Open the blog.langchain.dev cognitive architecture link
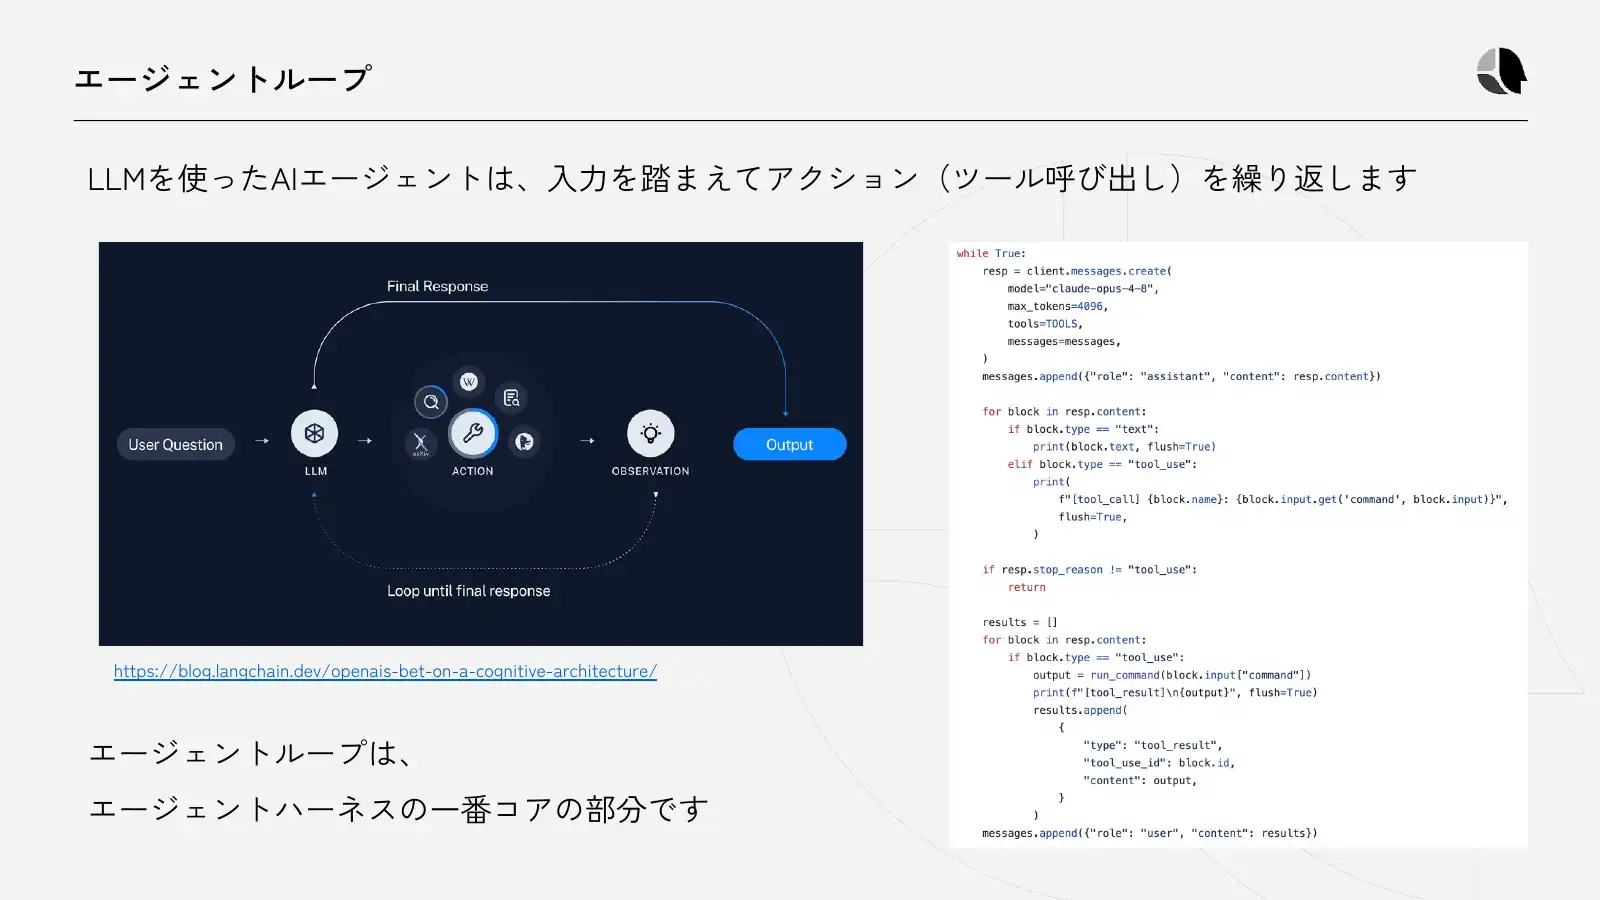Image resolution: width=1600 pixels, height=900 pixels. point(385,671)
